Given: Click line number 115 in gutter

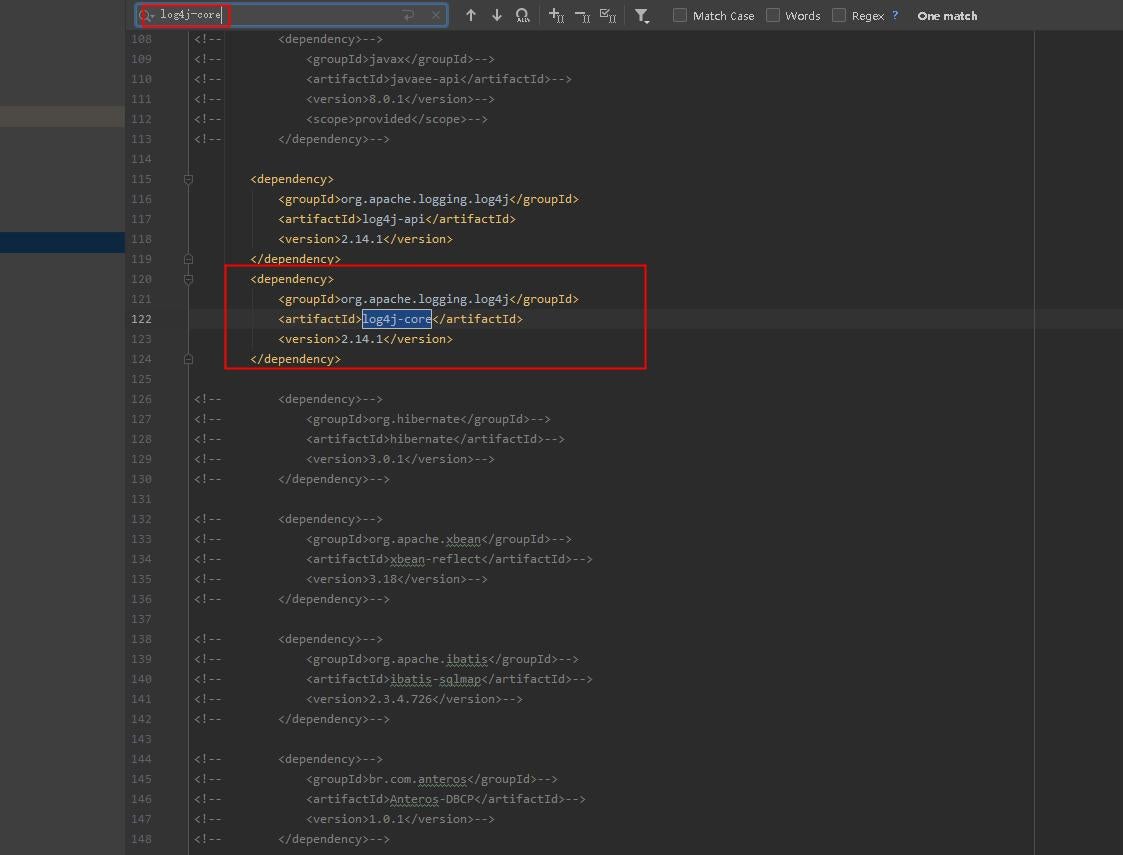Looking at the screenshot, I should pos(141,179).
